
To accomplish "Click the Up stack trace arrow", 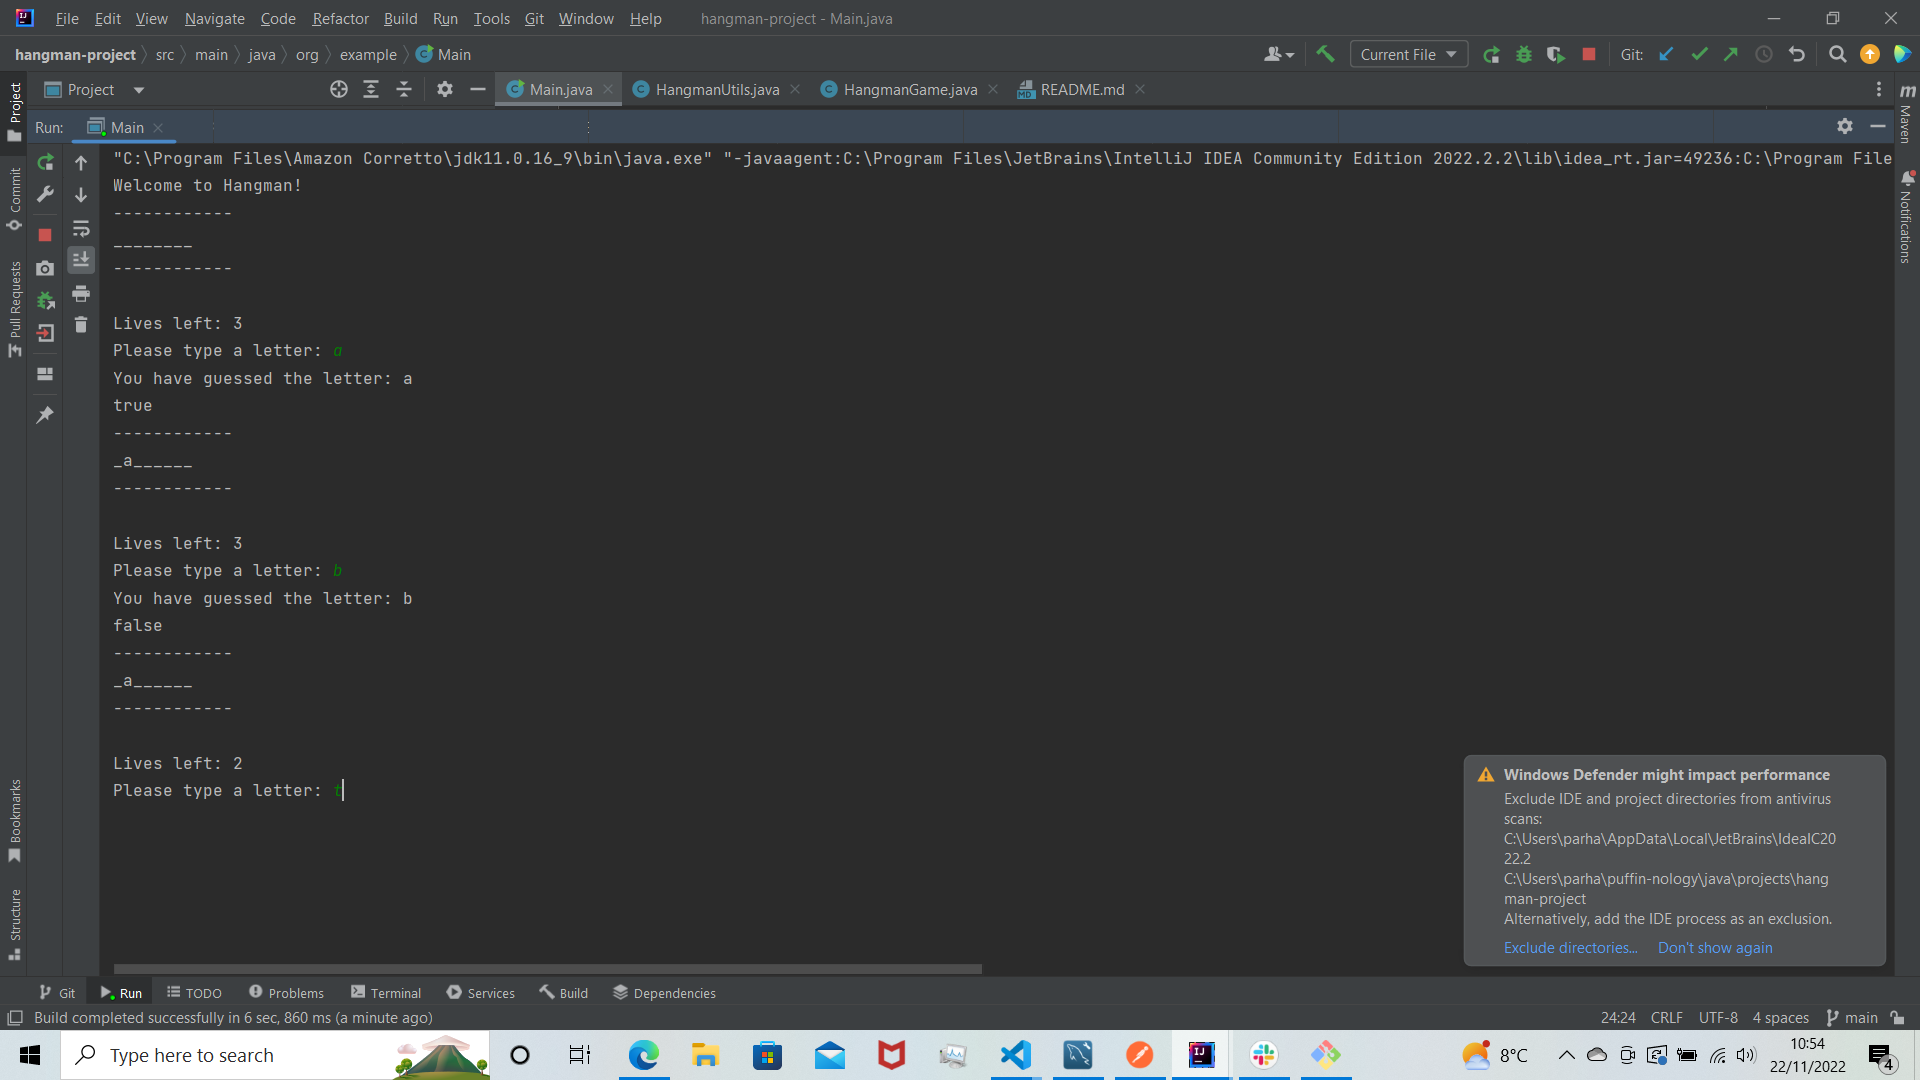I will pyautogui.click(x=81, y=162).
